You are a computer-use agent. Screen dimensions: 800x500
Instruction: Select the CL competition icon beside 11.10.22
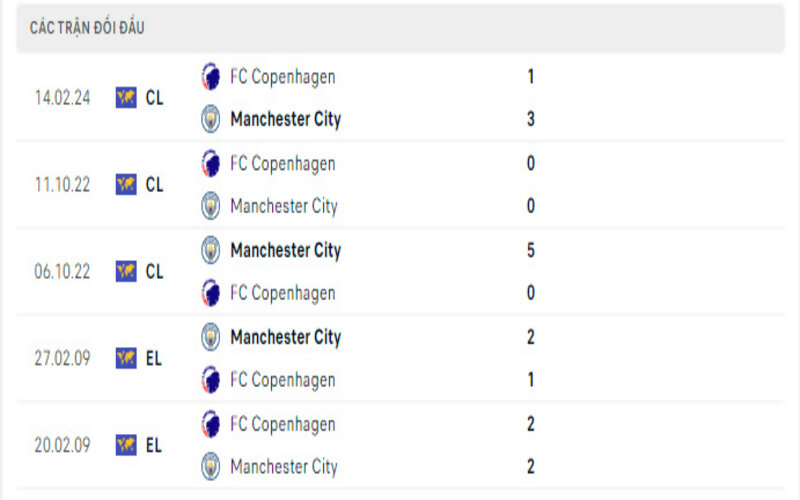click(126, 185)
